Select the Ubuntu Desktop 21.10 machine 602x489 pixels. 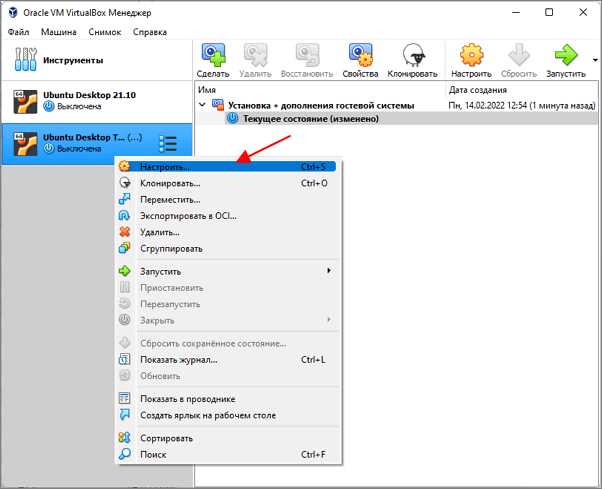96,102
